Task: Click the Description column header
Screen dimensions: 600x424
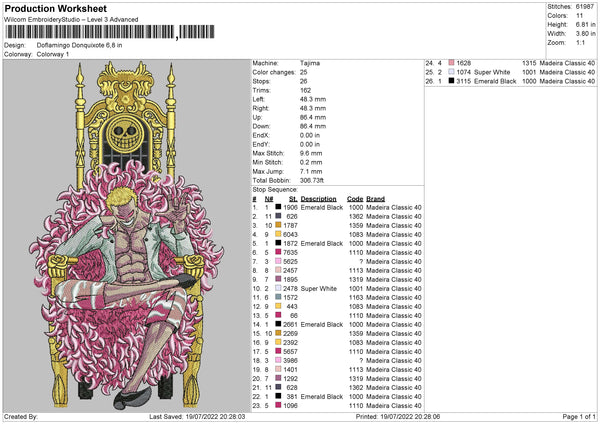Action: tap(318, 199)
